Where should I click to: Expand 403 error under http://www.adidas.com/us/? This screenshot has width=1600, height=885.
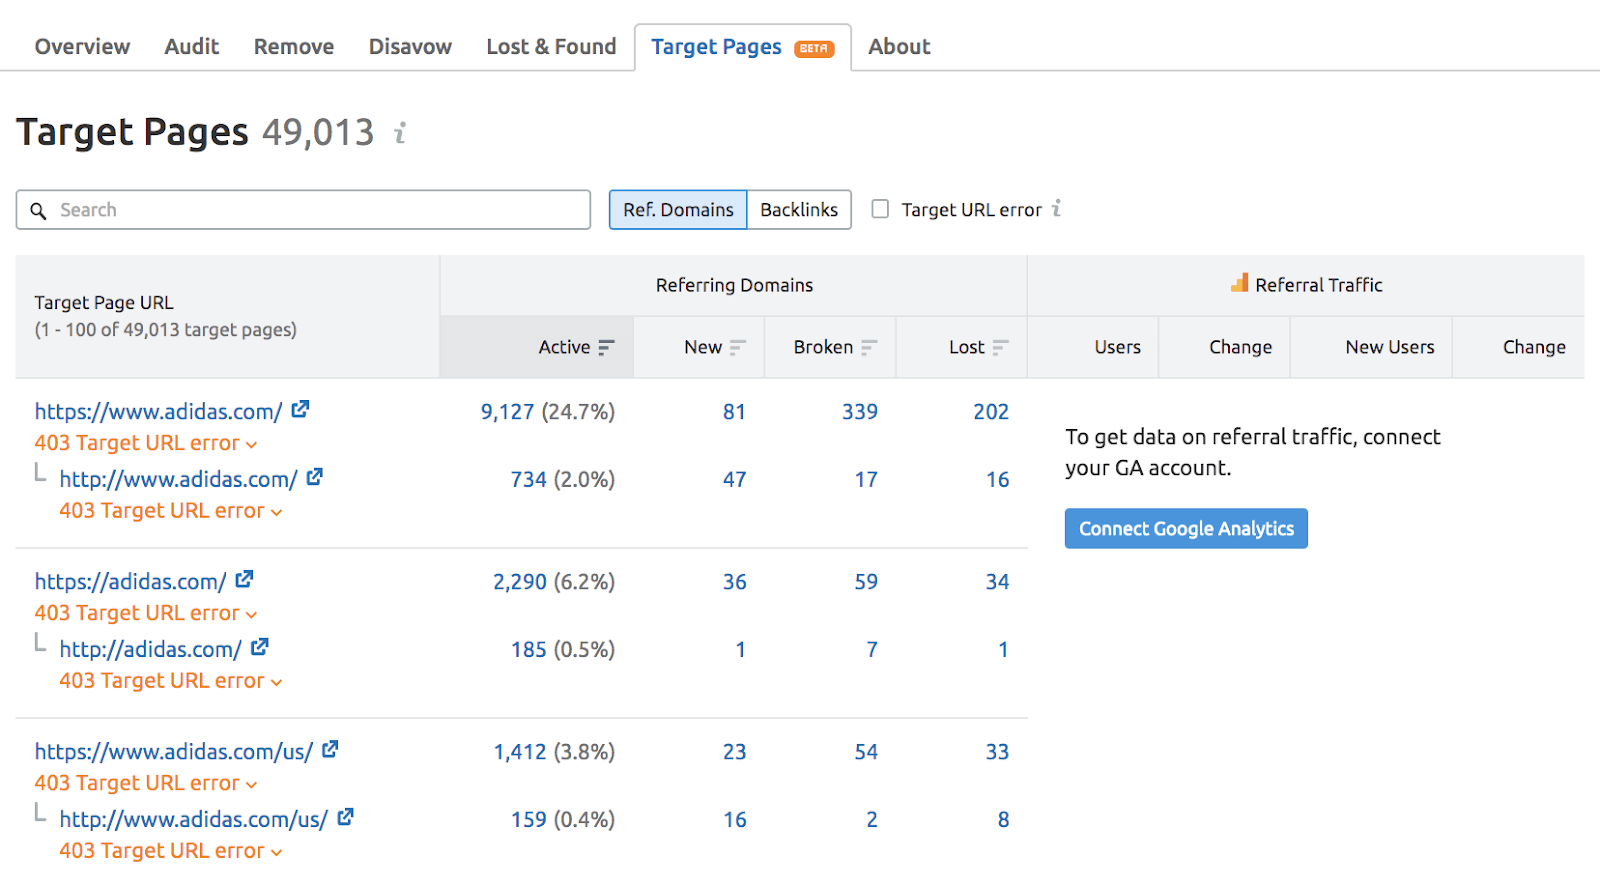[x=171, y=851]
